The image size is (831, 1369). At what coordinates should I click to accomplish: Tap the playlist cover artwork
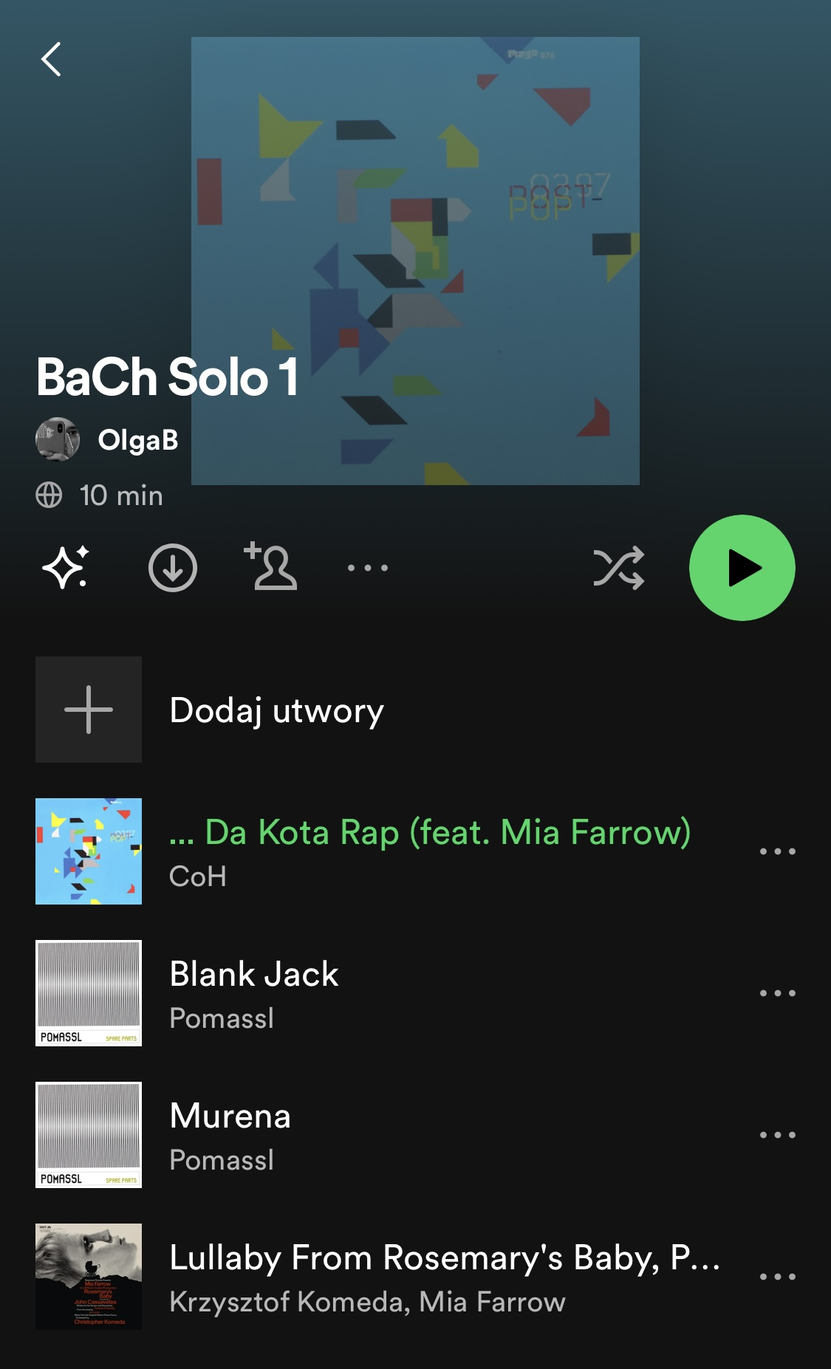coord(415,261)
